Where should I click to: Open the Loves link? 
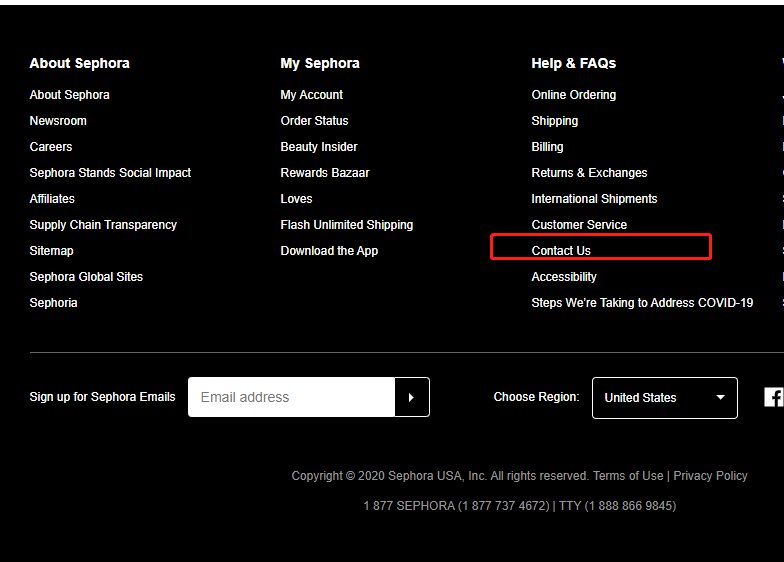click(x=296, y=198)
